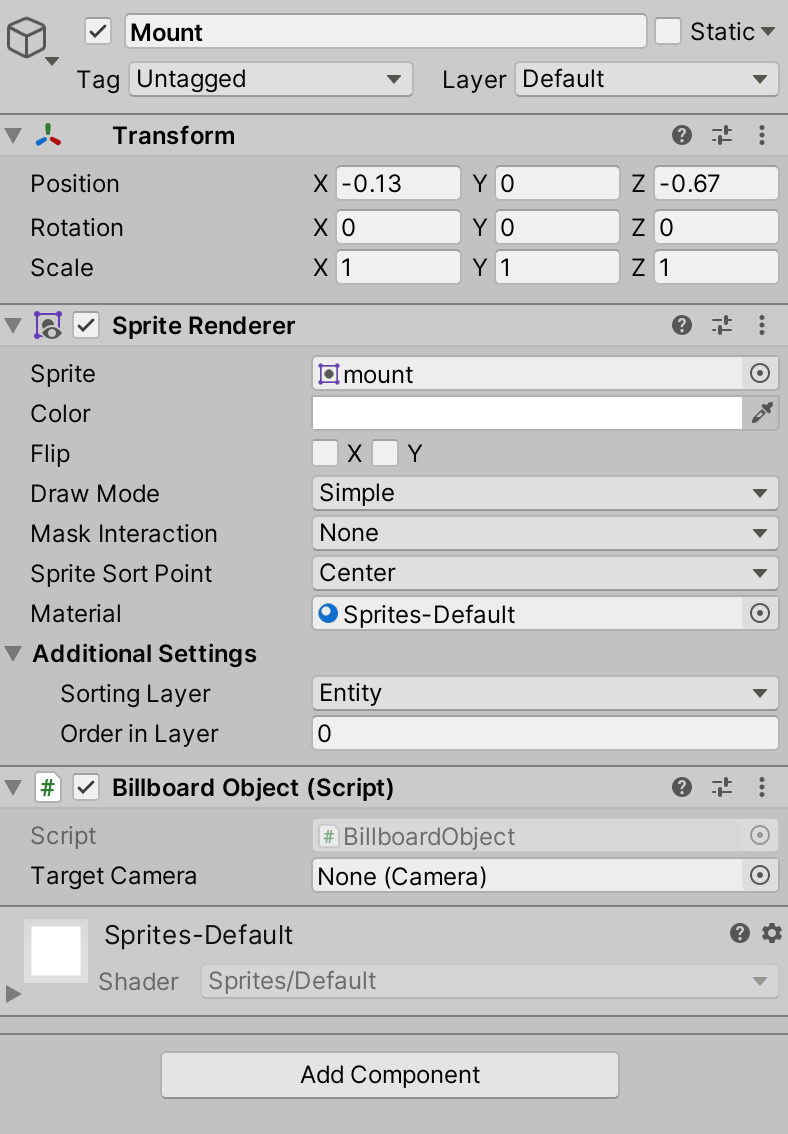The width and height of the screenshot is (788, 1134).
Task: Disable the Billboard Object script checkbox
Action: [86, 787]
